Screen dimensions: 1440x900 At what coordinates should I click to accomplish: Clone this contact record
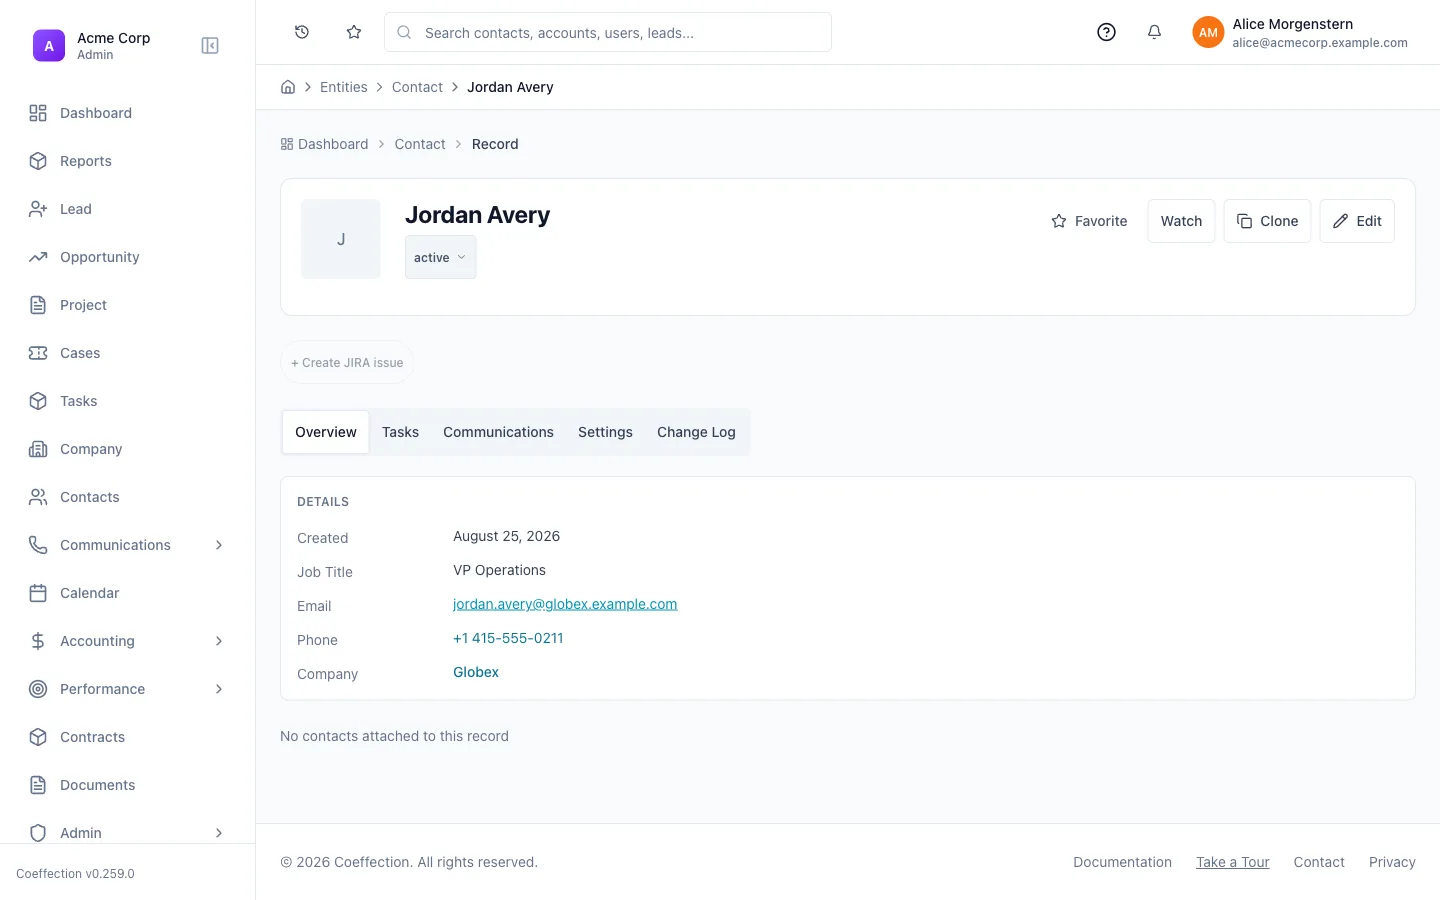pyautogui.click(x=1267, y=221)
